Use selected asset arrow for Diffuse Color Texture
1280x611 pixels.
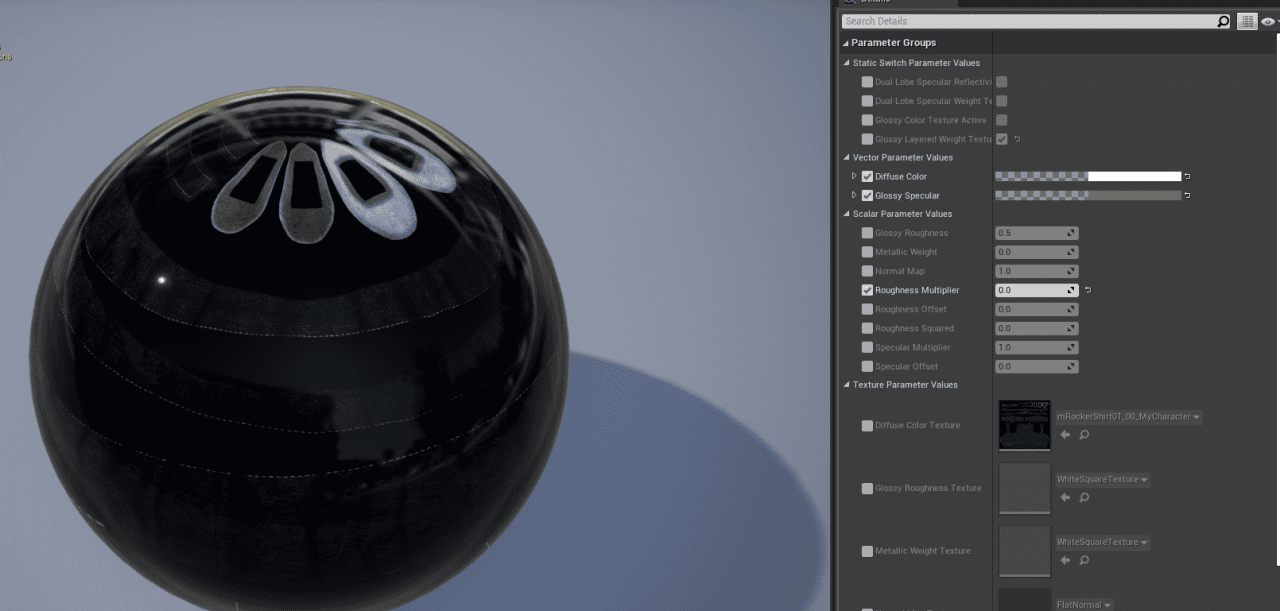point(1065,435)
